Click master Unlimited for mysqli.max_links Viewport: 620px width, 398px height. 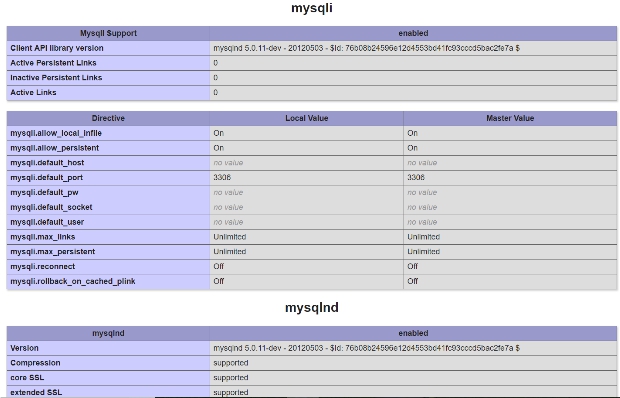[423, 237]
